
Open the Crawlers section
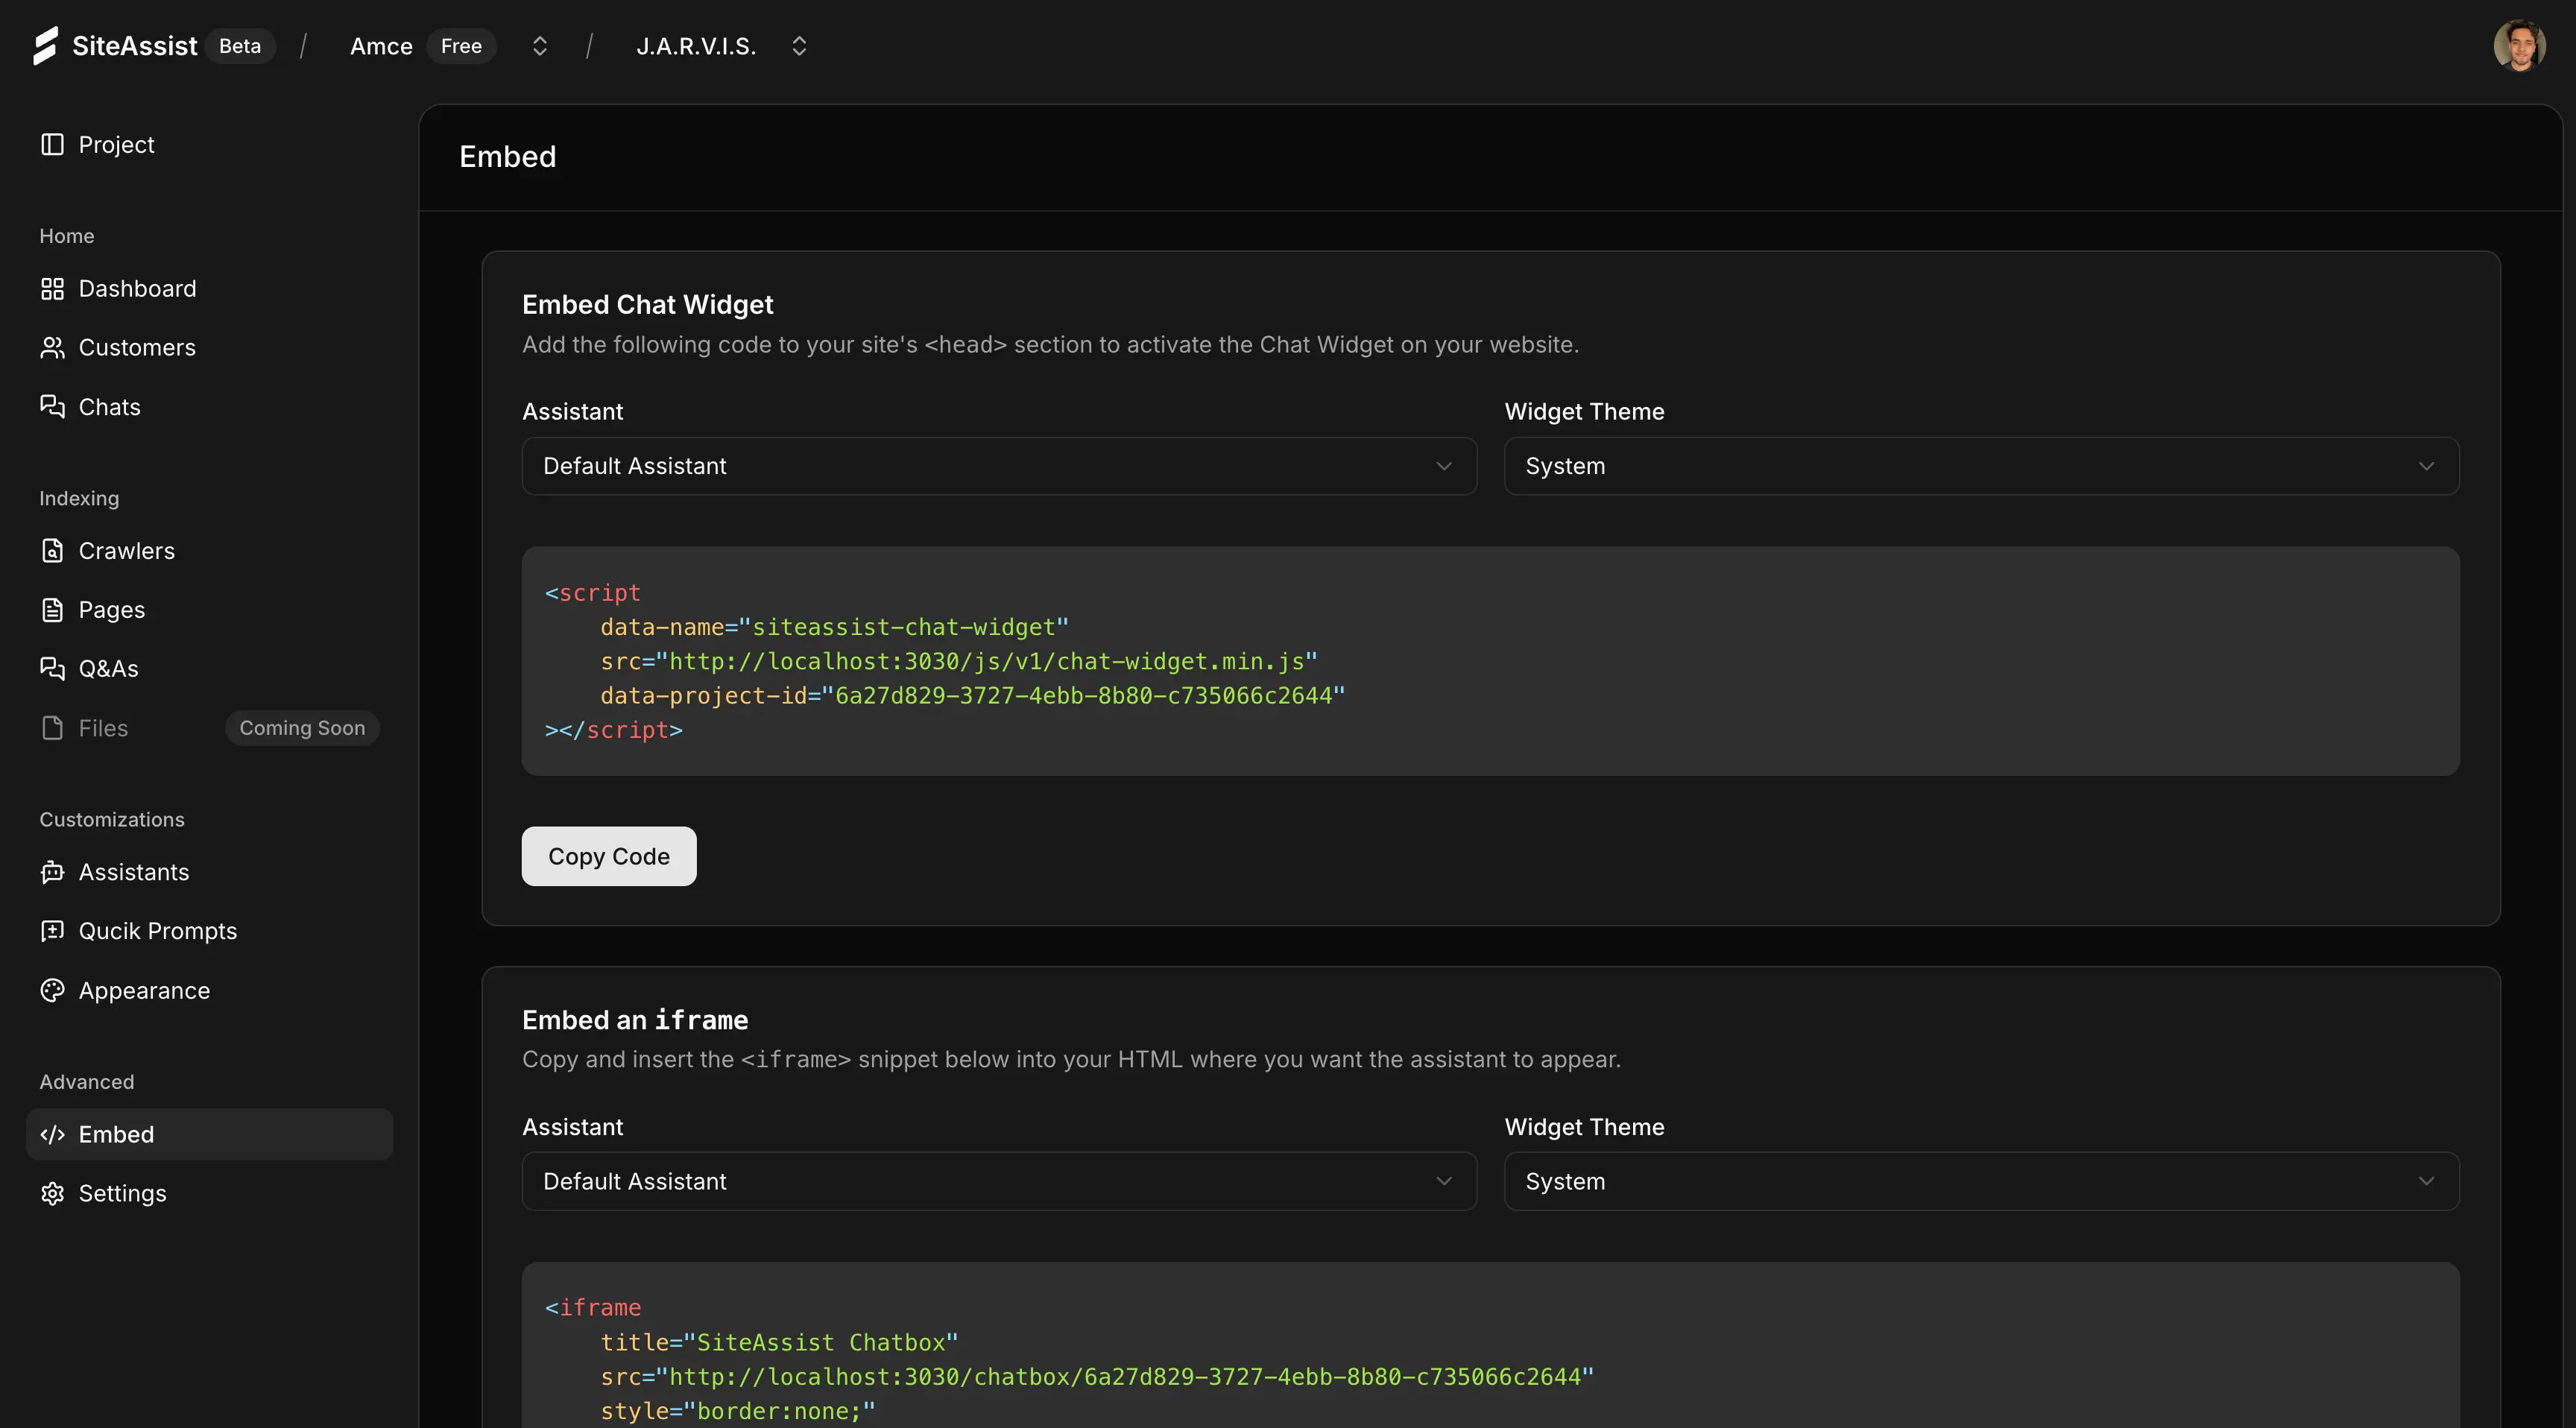click(209, 551)
